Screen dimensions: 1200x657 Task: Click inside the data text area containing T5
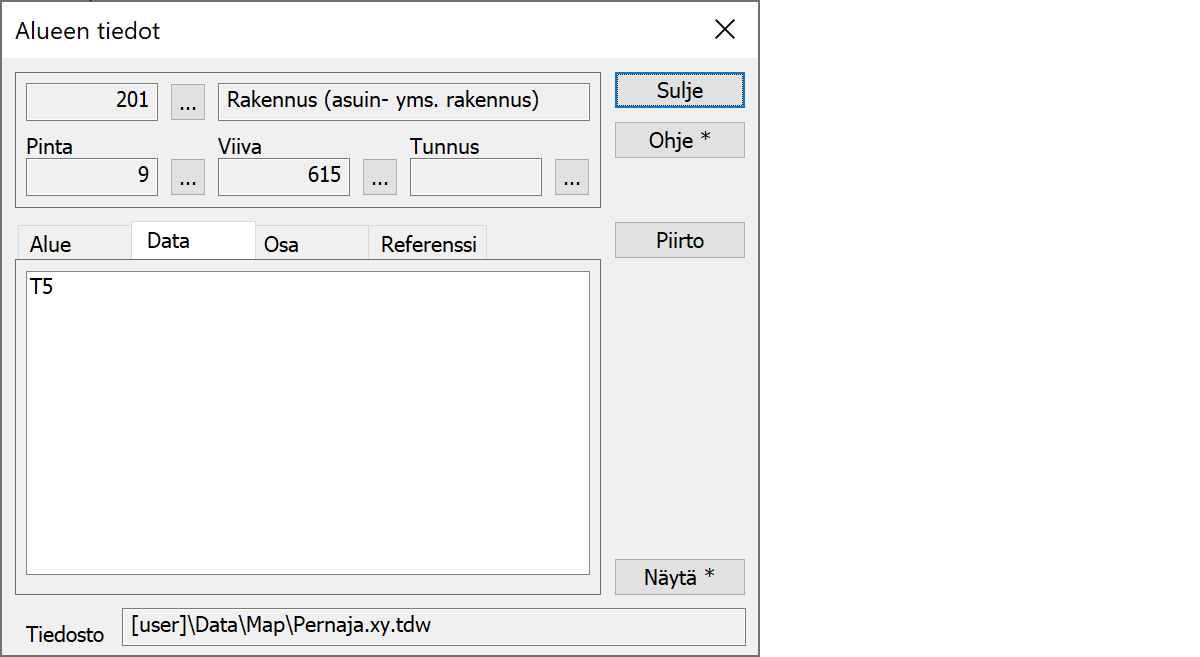[x=307, y=422]
